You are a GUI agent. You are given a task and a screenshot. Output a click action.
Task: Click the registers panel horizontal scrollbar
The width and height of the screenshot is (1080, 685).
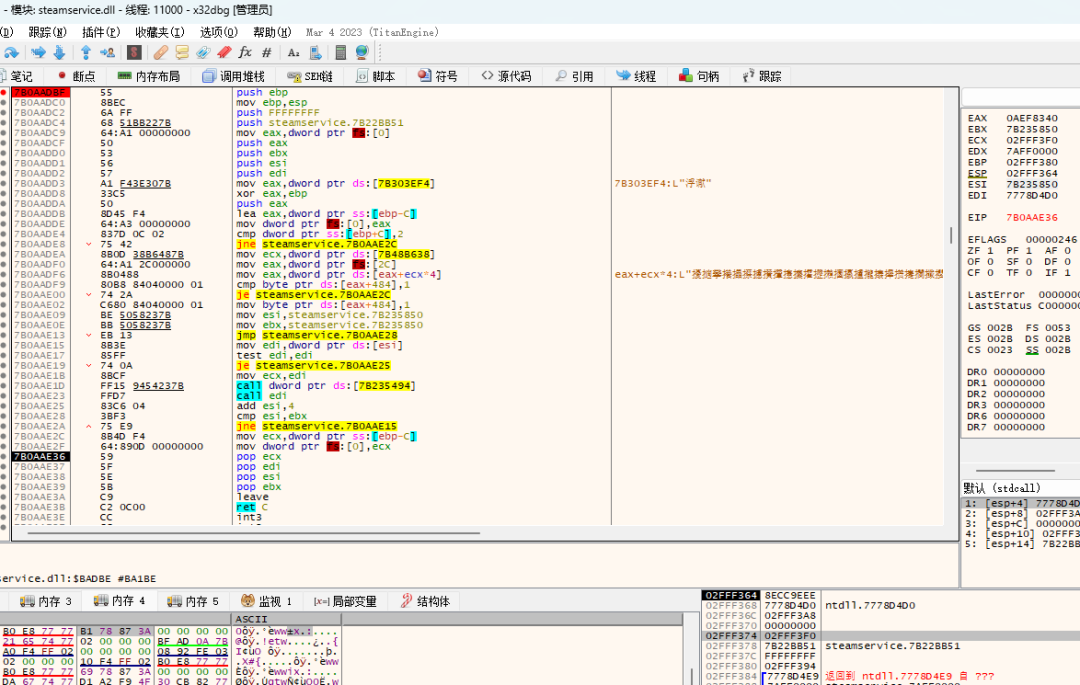click(1015, 471)
